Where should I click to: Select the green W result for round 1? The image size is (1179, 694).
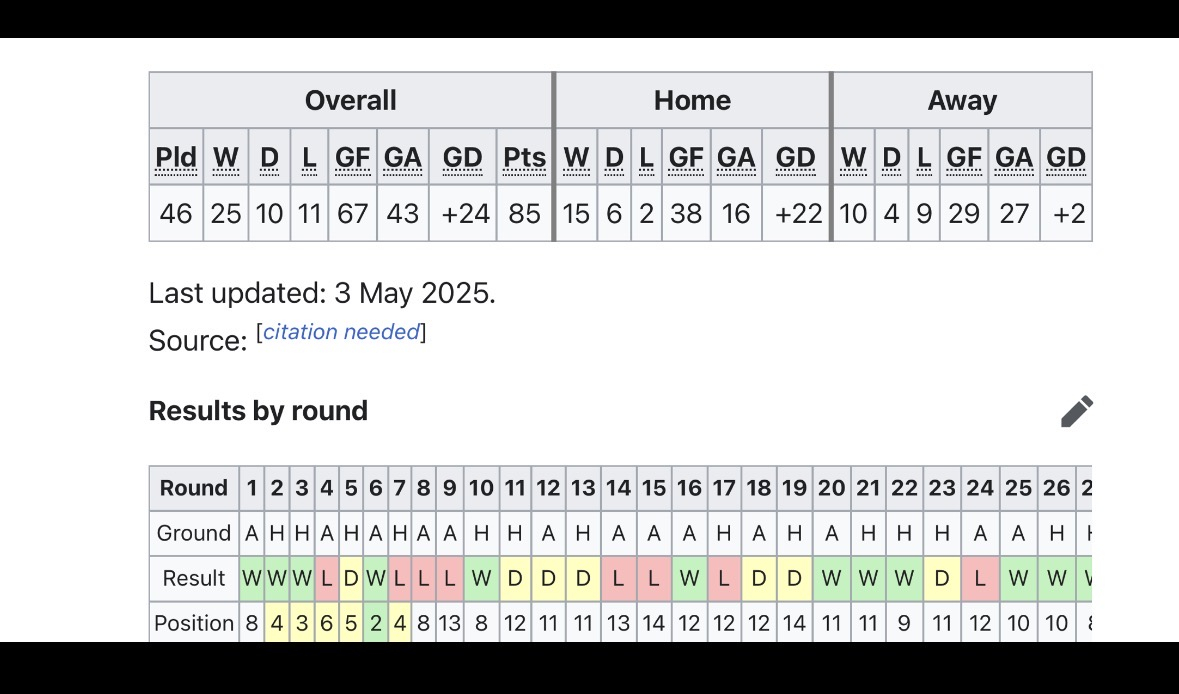(x=252, y=578)
